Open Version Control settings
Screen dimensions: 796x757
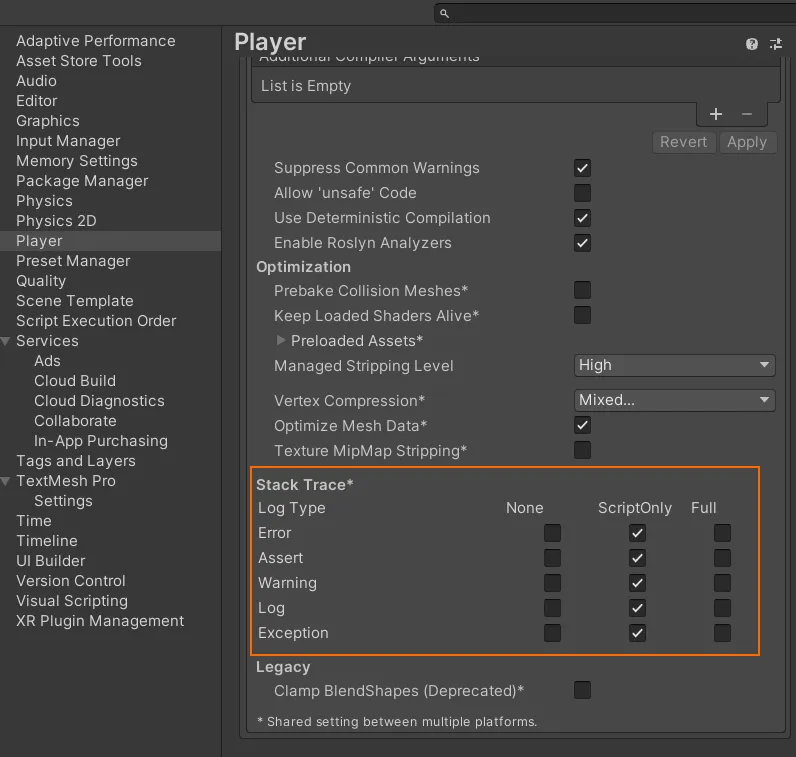click(71, 581)
